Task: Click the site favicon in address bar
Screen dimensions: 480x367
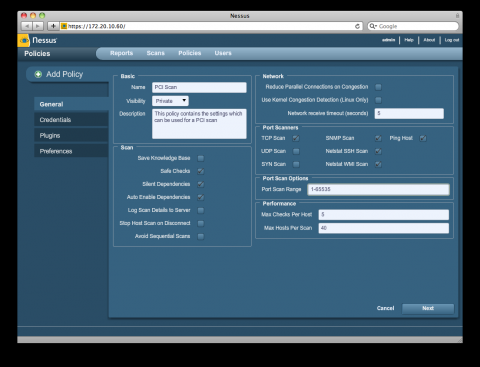Action: tap(64, 26)
